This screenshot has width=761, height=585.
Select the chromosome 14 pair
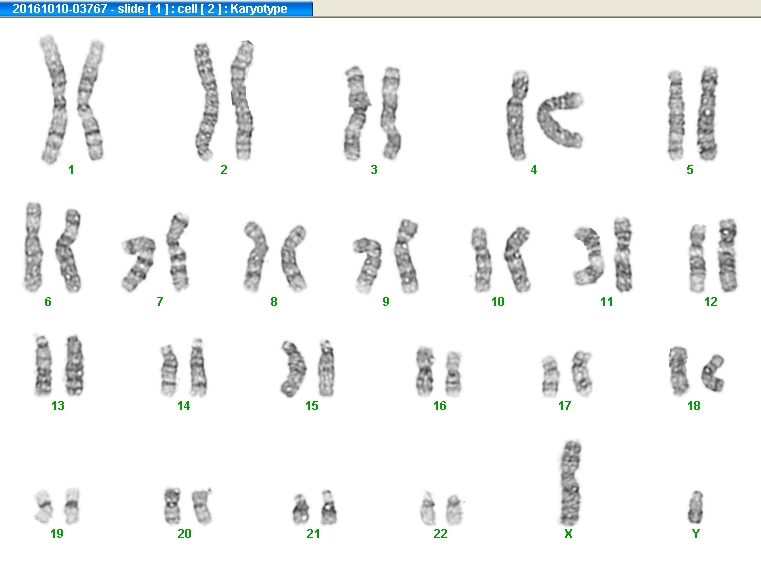(x=184, y=368)
